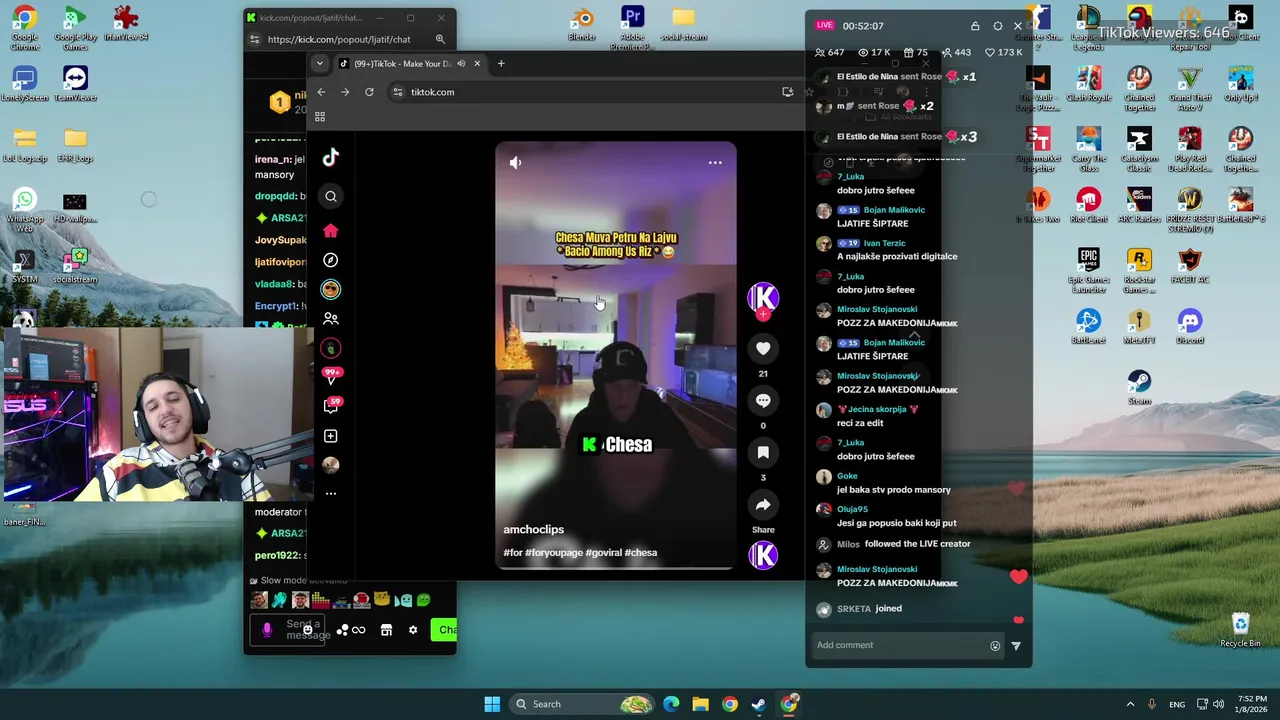Open a new Chrome tab
This screenshot has width=1280, height=720.
pyautogui.click(x=501, y=64)
